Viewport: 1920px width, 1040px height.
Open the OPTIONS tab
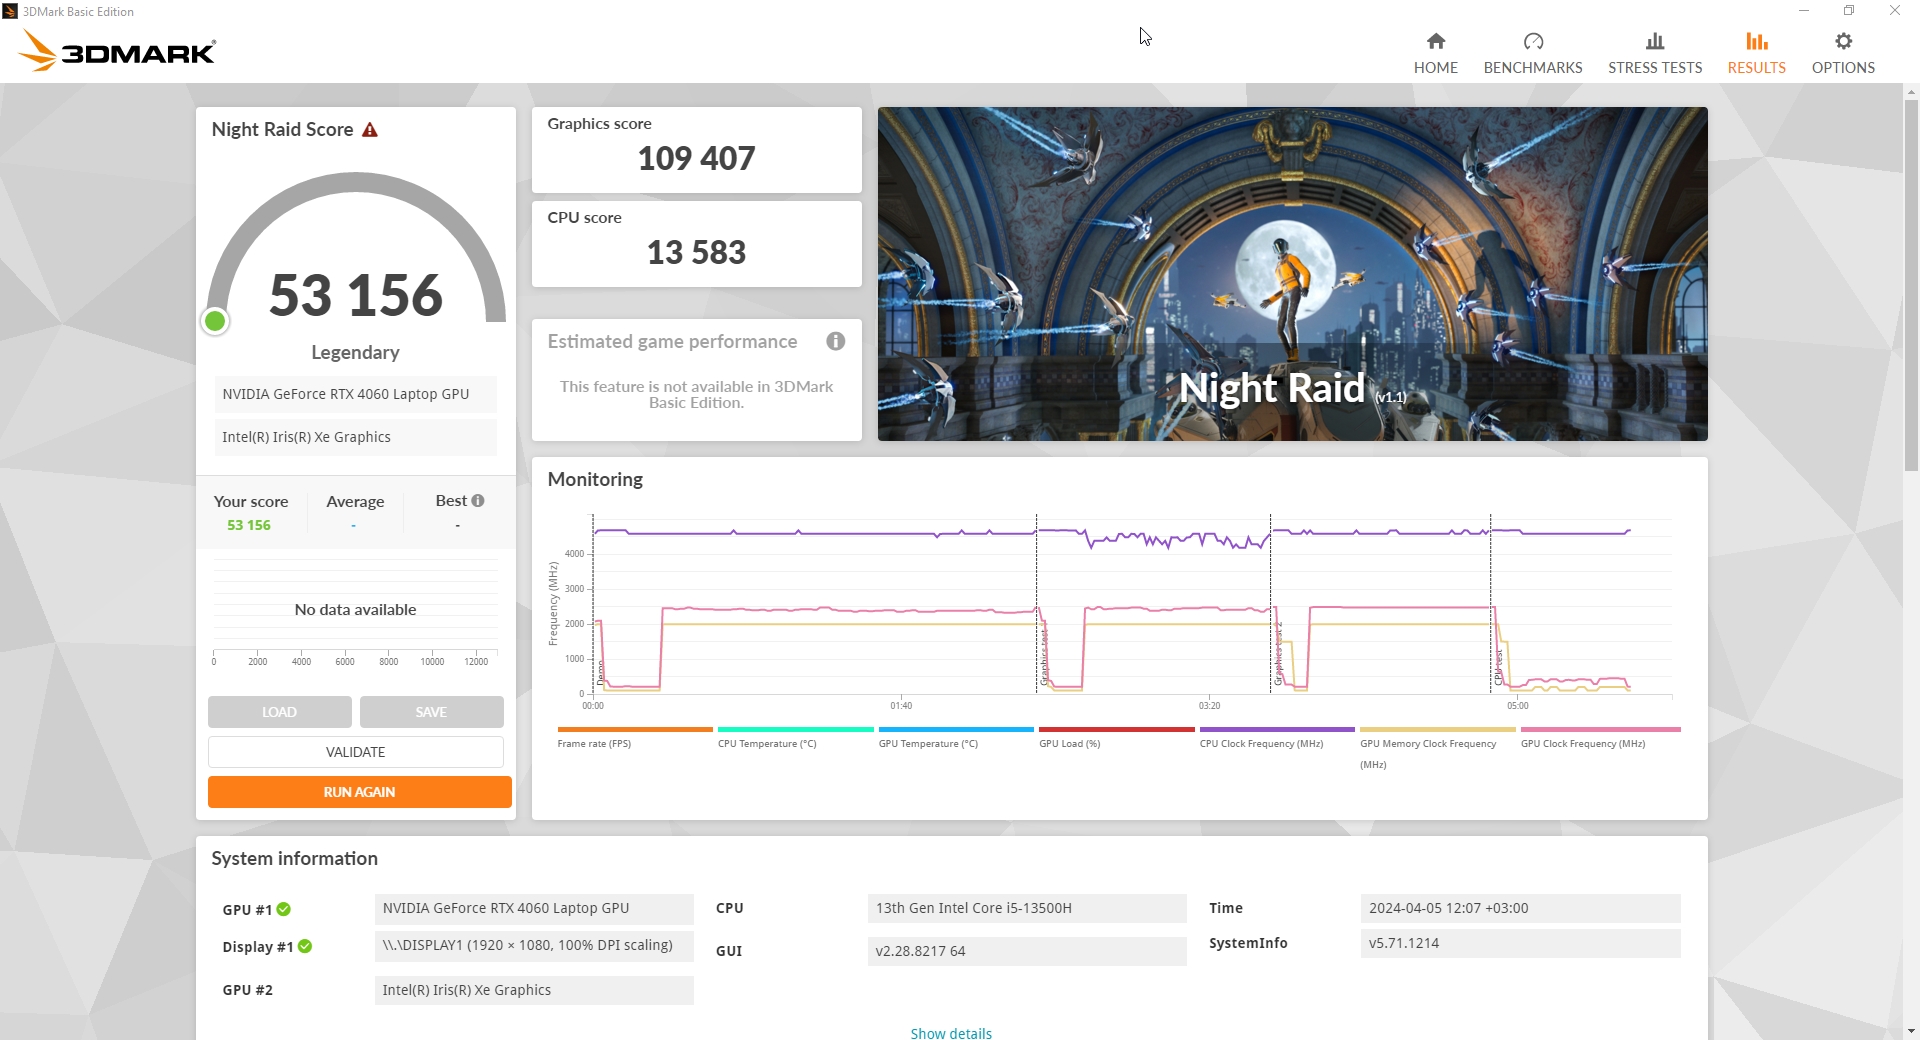tap(1844, 53)
